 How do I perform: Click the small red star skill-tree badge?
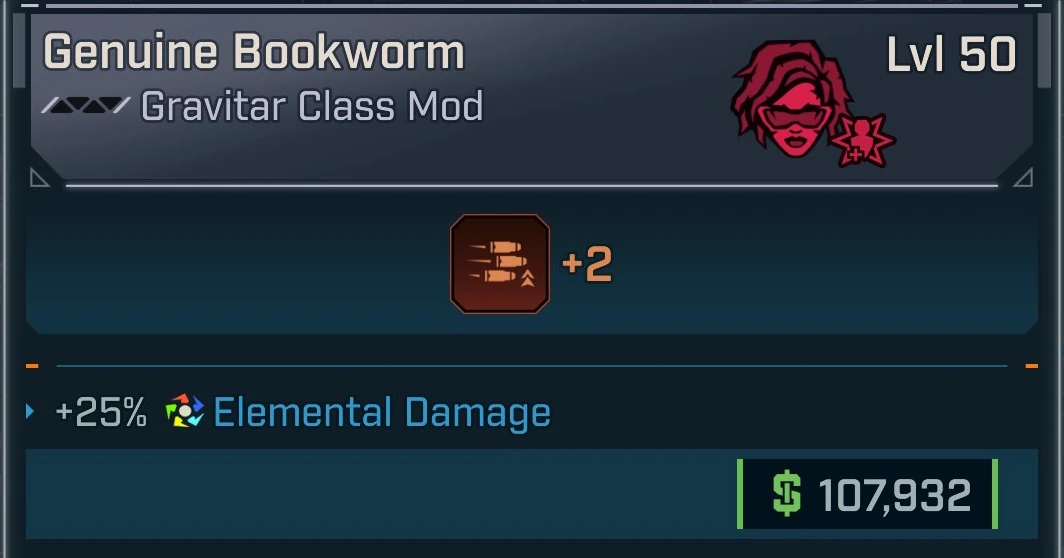[x=862, y=141]
